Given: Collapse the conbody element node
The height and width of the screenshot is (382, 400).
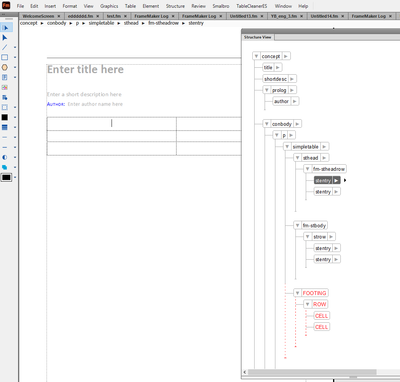Looking at the screenshot, I should [x=267, y=124].
